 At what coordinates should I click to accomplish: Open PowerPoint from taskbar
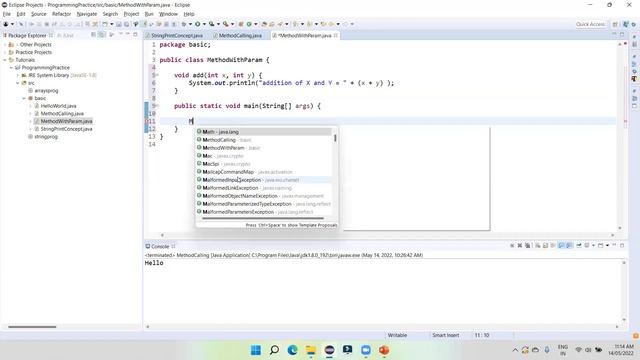click(384, 350)
